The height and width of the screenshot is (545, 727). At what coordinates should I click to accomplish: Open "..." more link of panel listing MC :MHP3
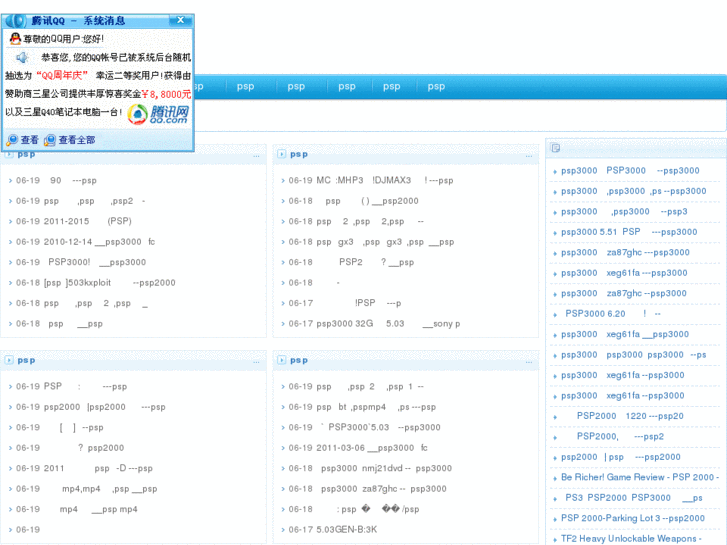point(529,156)
